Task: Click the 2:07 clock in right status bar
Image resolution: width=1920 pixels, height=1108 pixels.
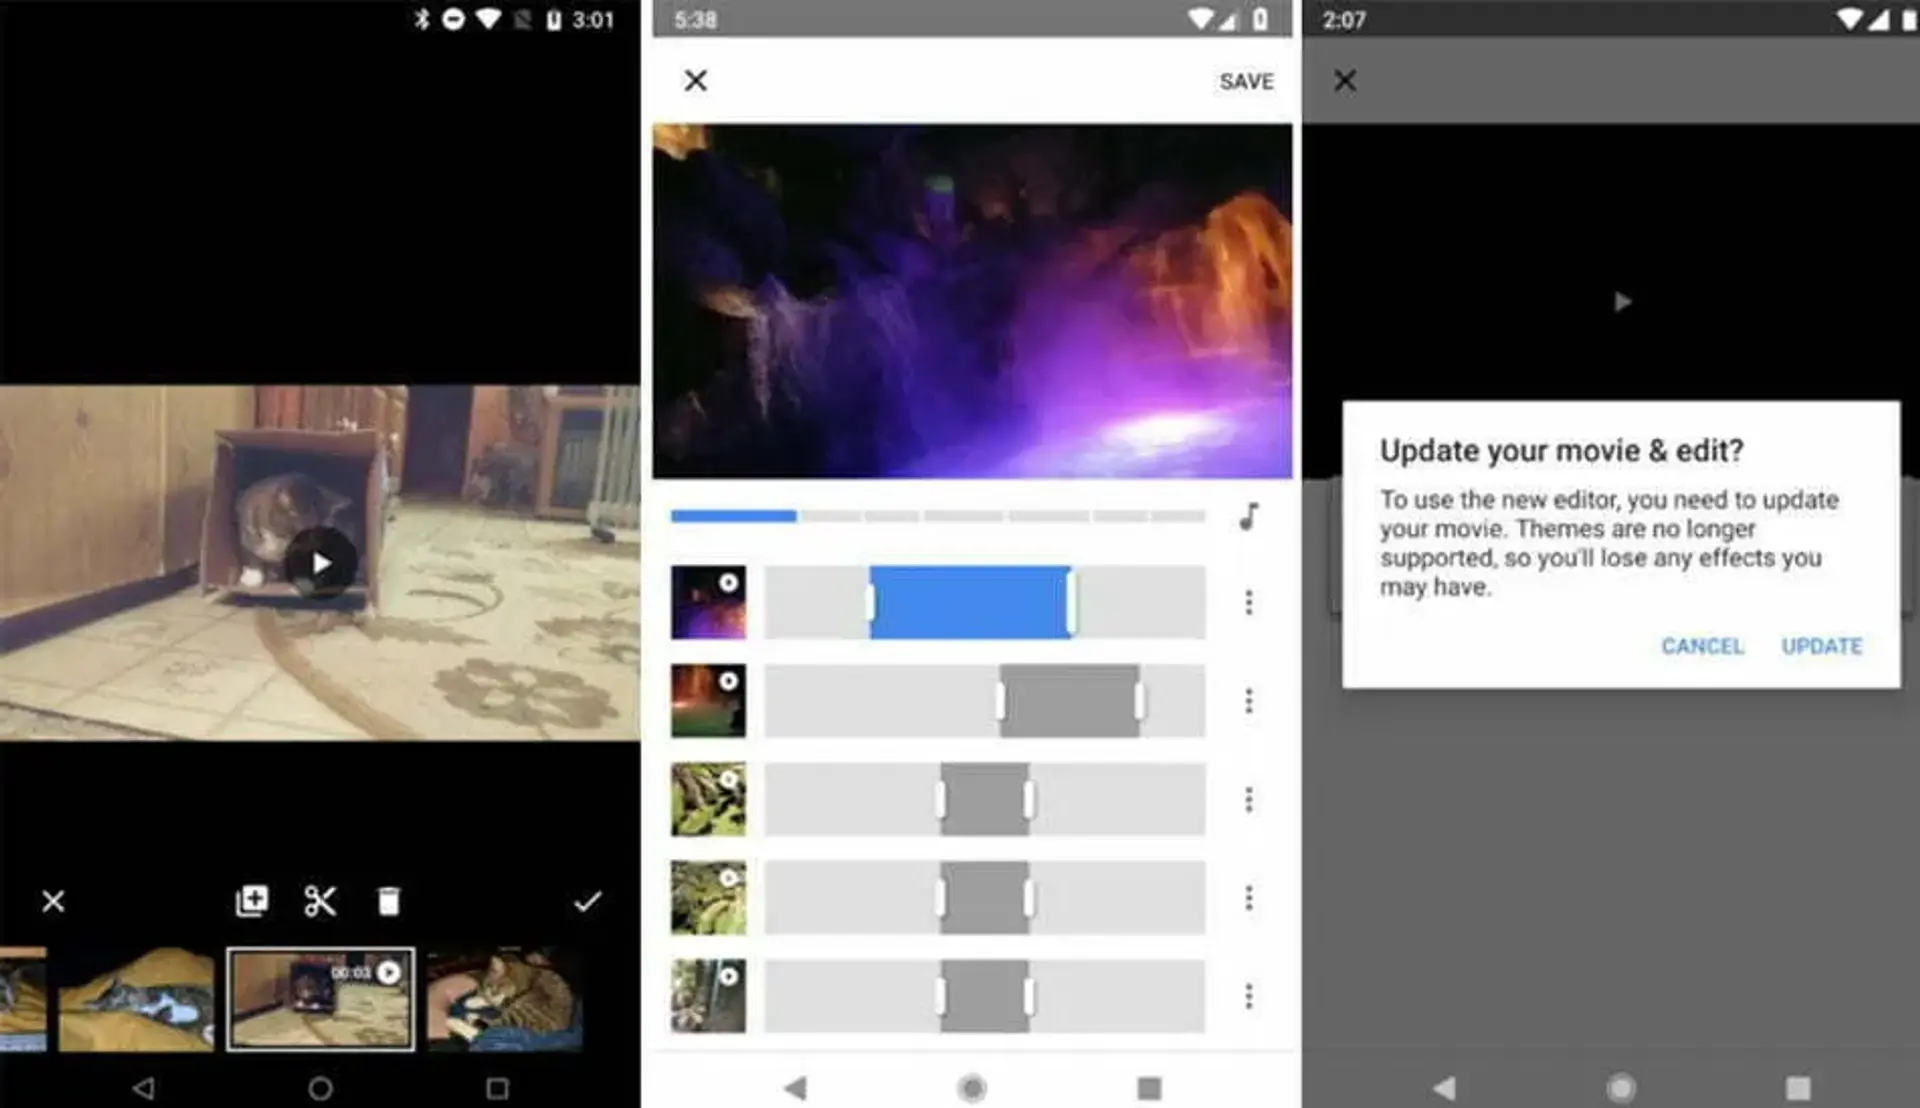Action: click(x=1344, y=20)
